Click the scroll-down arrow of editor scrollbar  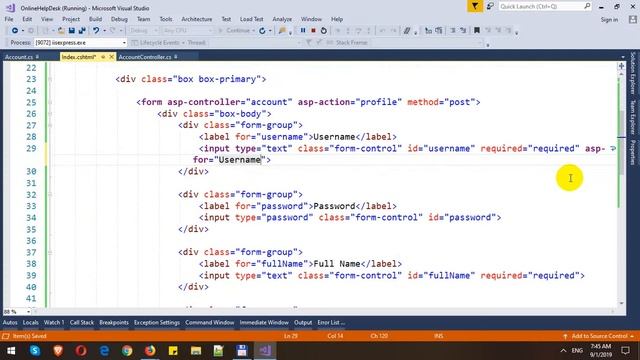621,304
